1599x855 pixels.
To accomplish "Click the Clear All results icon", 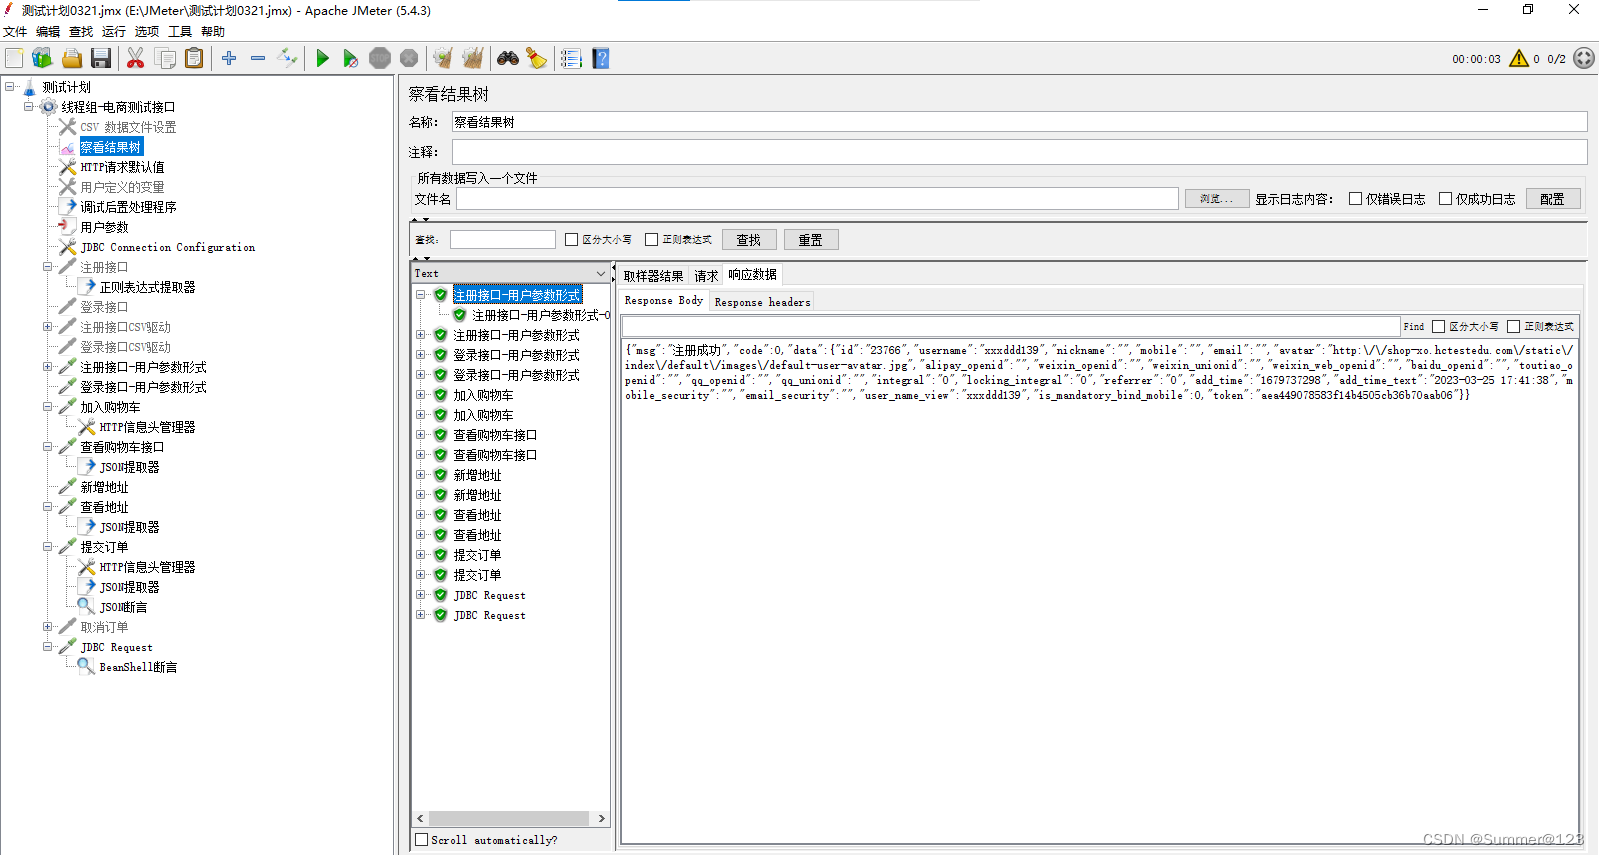I will (472, 59).
